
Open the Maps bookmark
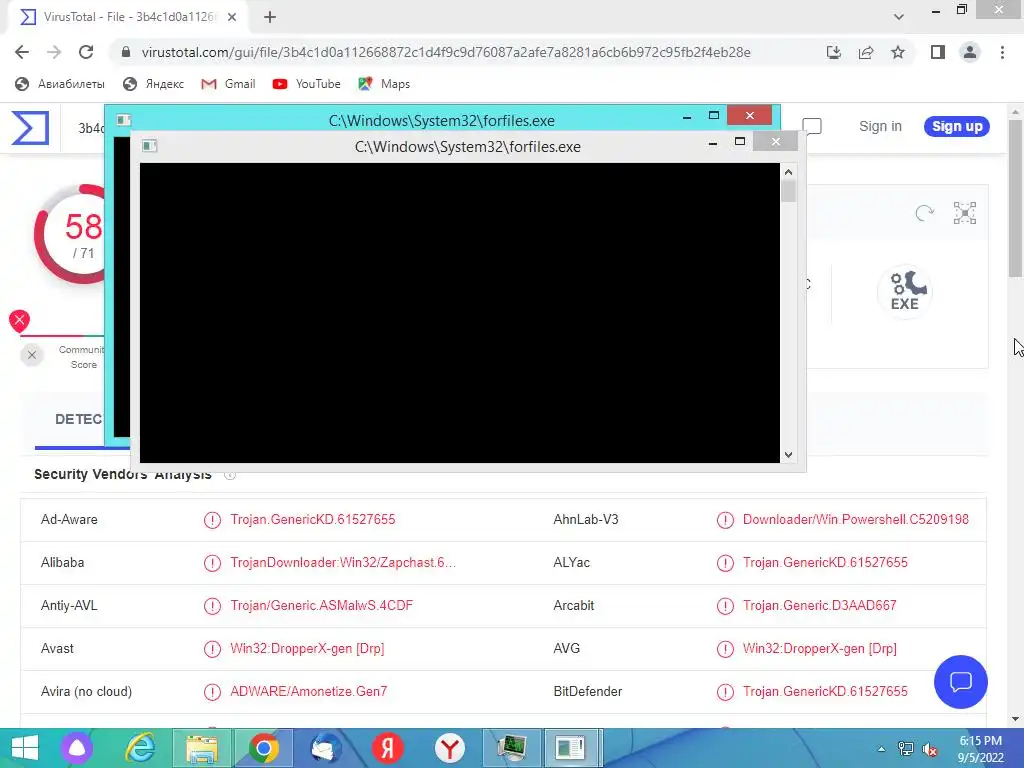(x=384, y=84)
